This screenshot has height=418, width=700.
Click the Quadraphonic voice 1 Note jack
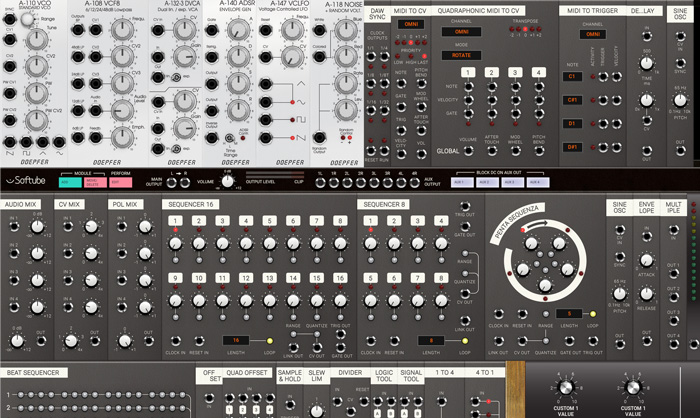point(468,86)
